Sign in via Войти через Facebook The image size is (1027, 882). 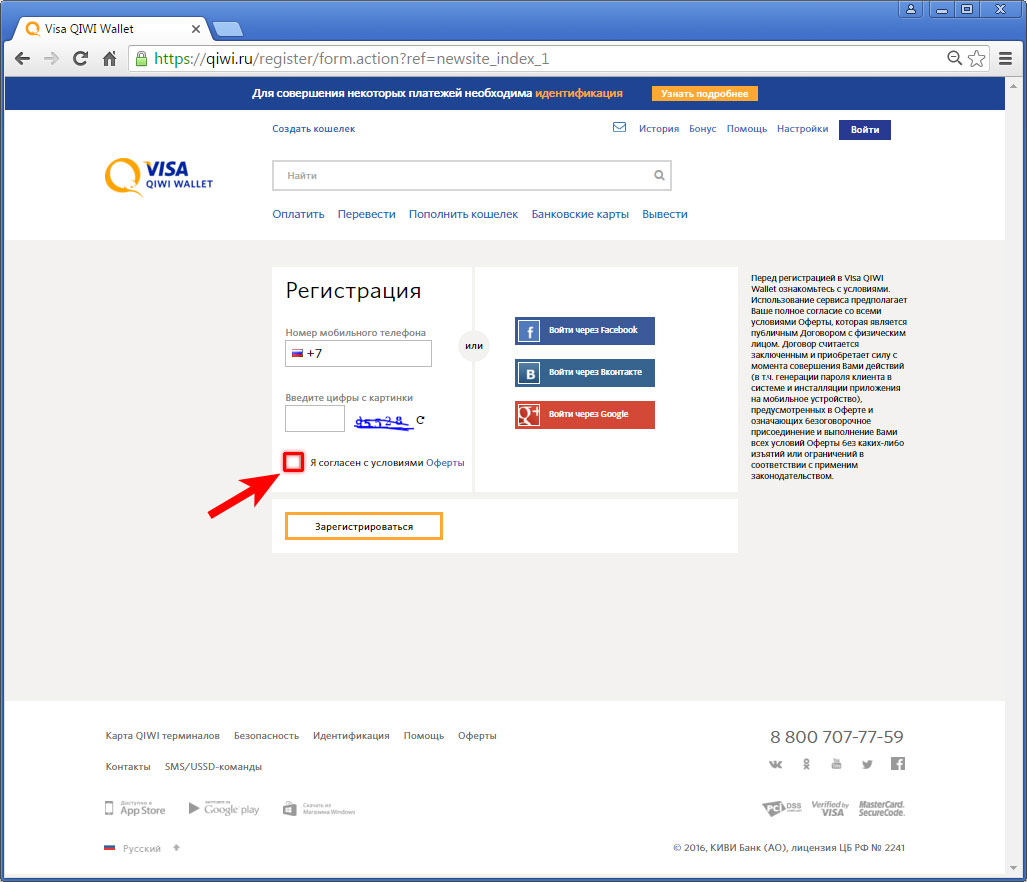click(x=585, y=330)
